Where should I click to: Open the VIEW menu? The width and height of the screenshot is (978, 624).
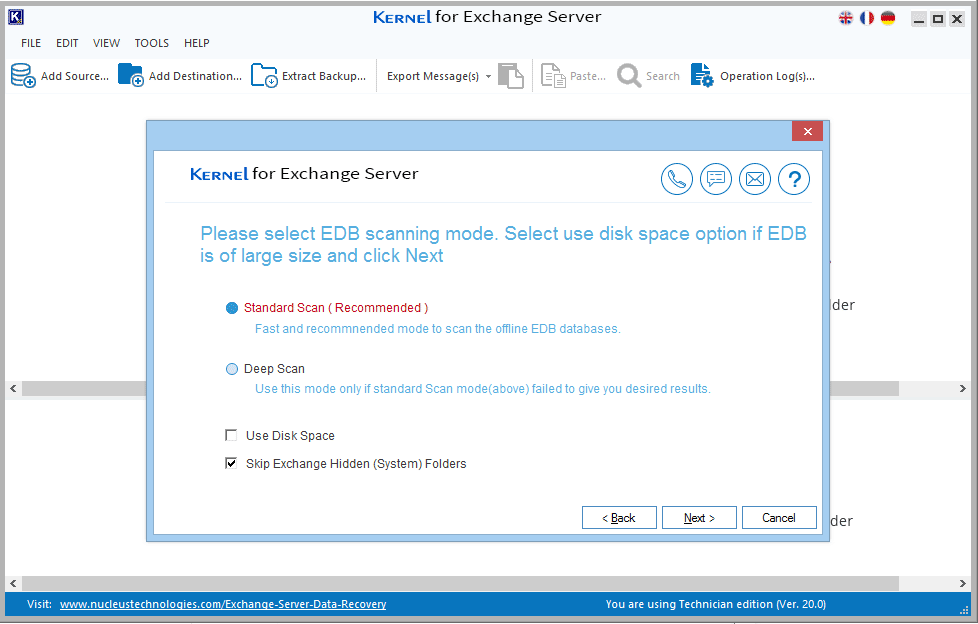point(107,43)
